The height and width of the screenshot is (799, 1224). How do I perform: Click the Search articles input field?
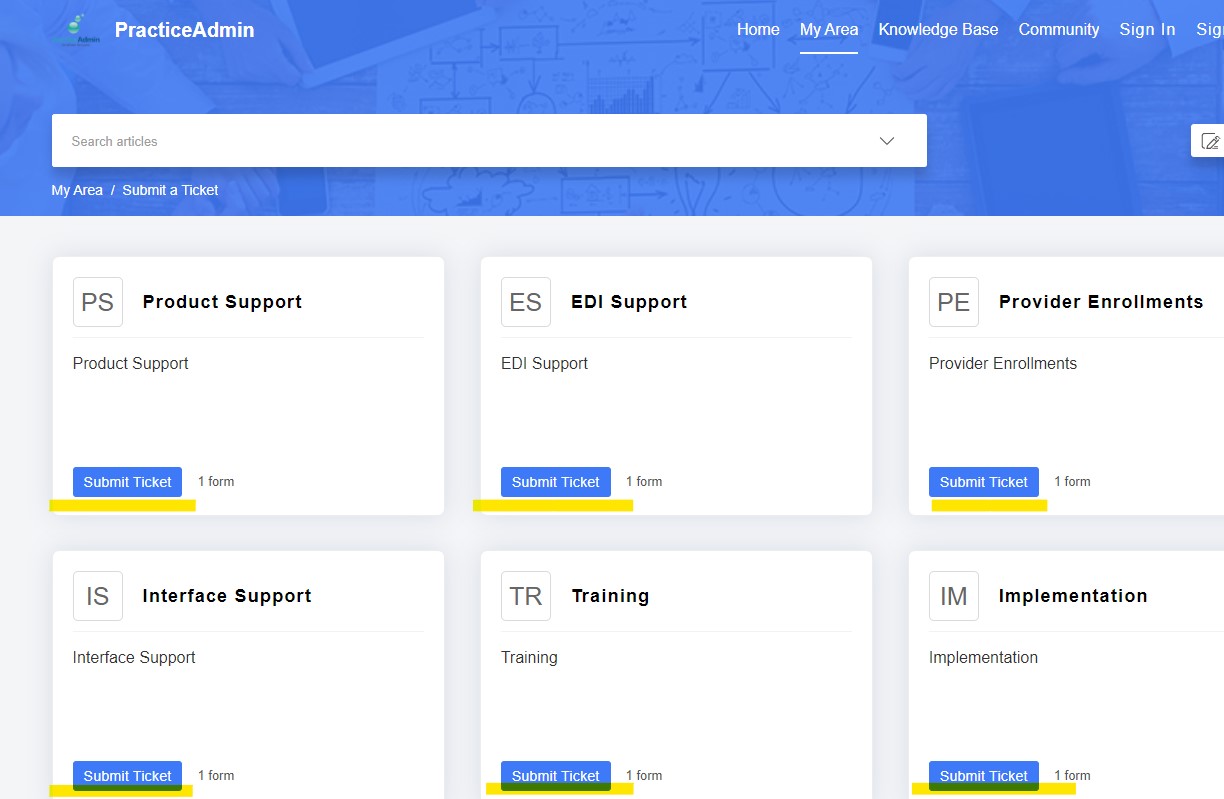pos(489,141)
